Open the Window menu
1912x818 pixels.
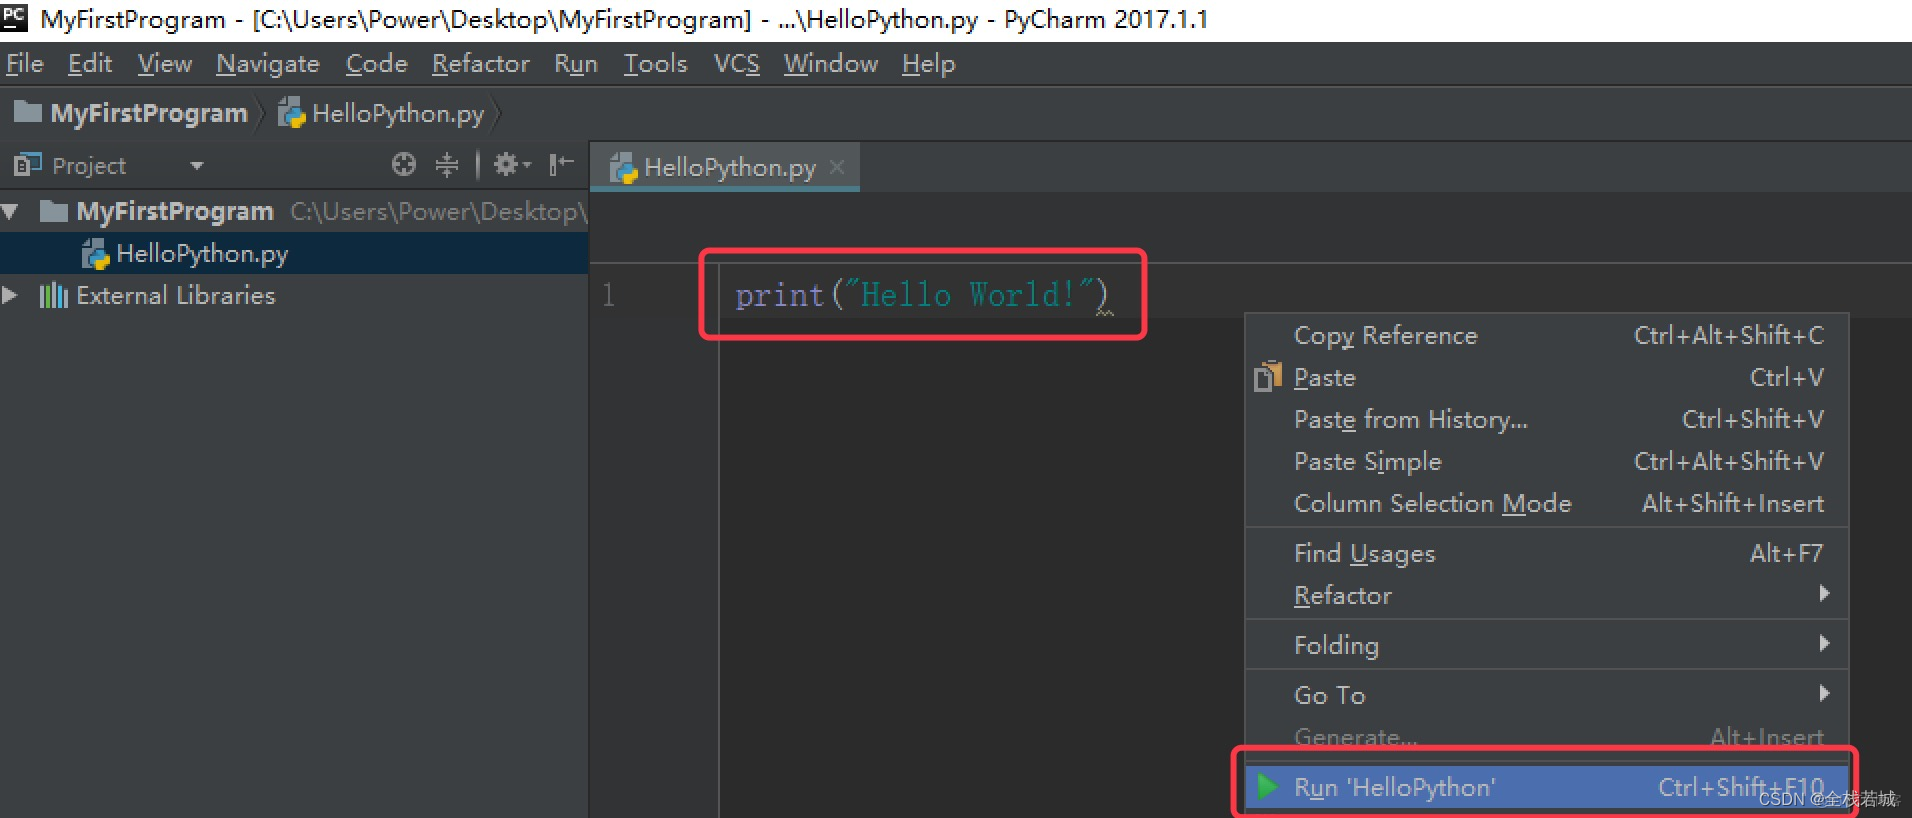[x=831, y=64]
